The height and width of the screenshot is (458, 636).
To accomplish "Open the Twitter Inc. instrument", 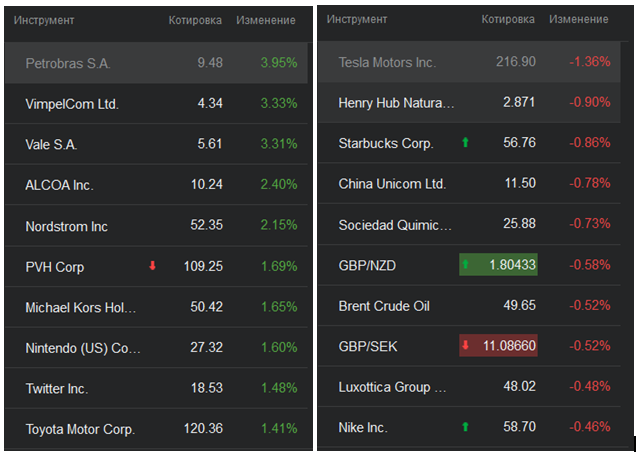I will click(57, 388).
